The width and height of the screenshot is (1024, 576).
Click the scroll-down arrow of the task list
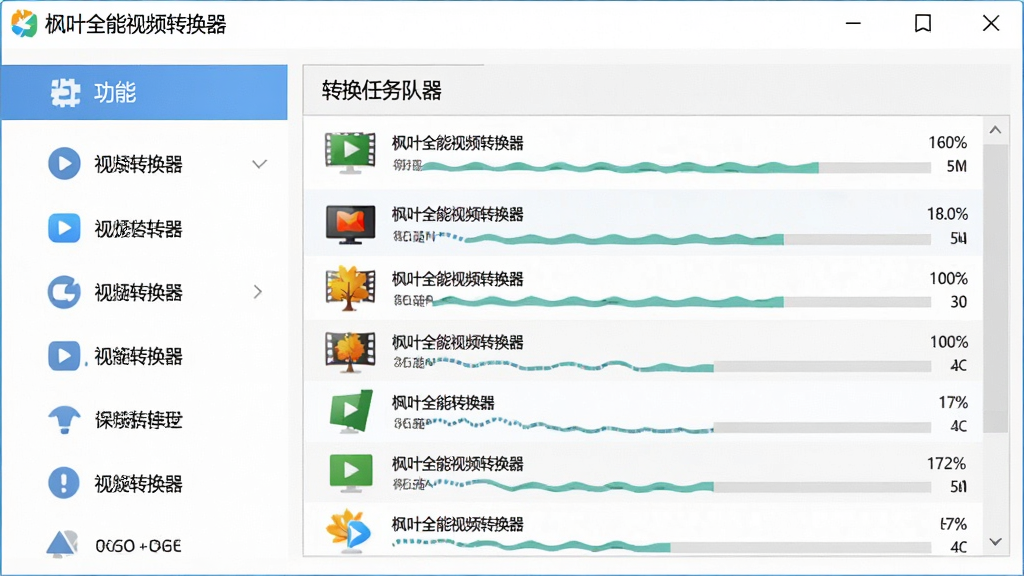(x=995, y=541)
